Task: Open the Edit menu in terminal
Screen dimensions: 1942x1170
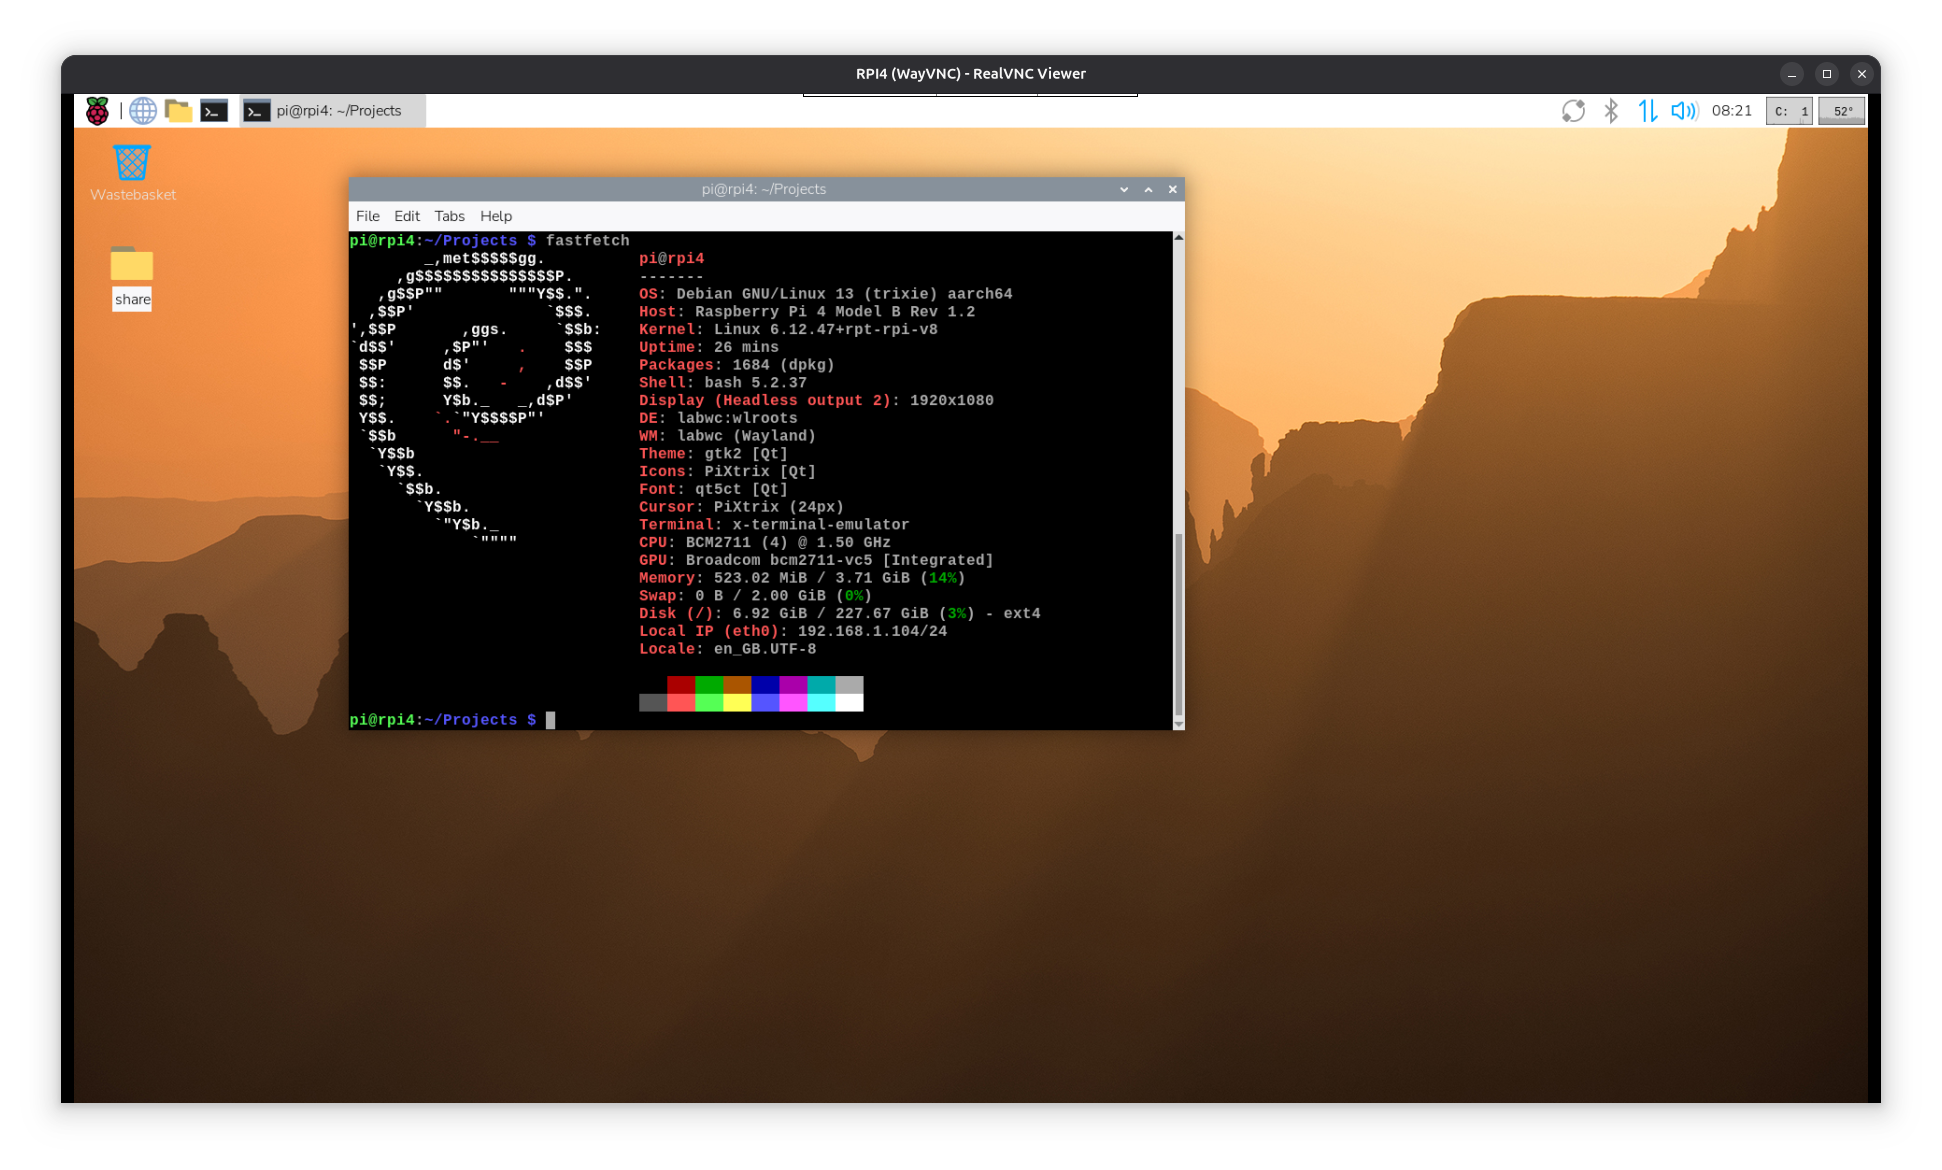Action: point(406,216)
